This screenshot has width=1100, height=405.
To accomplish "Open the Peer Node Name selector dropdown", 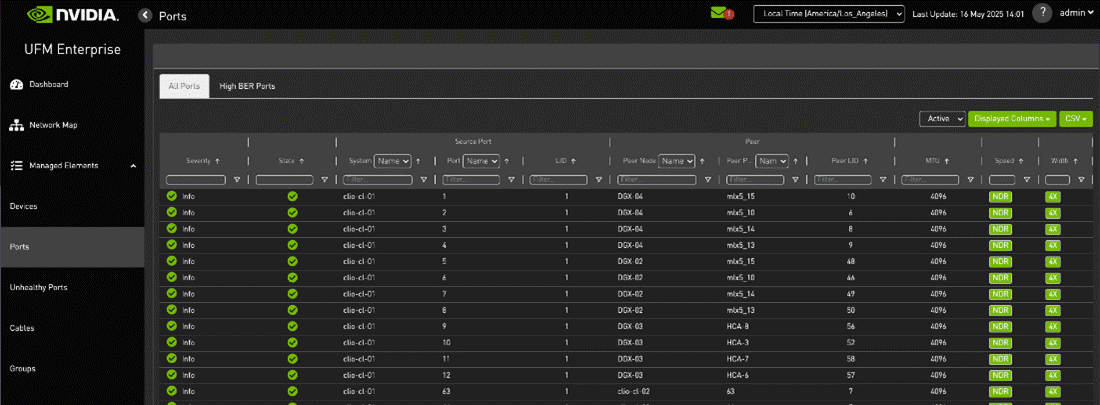I will (677, 161).
